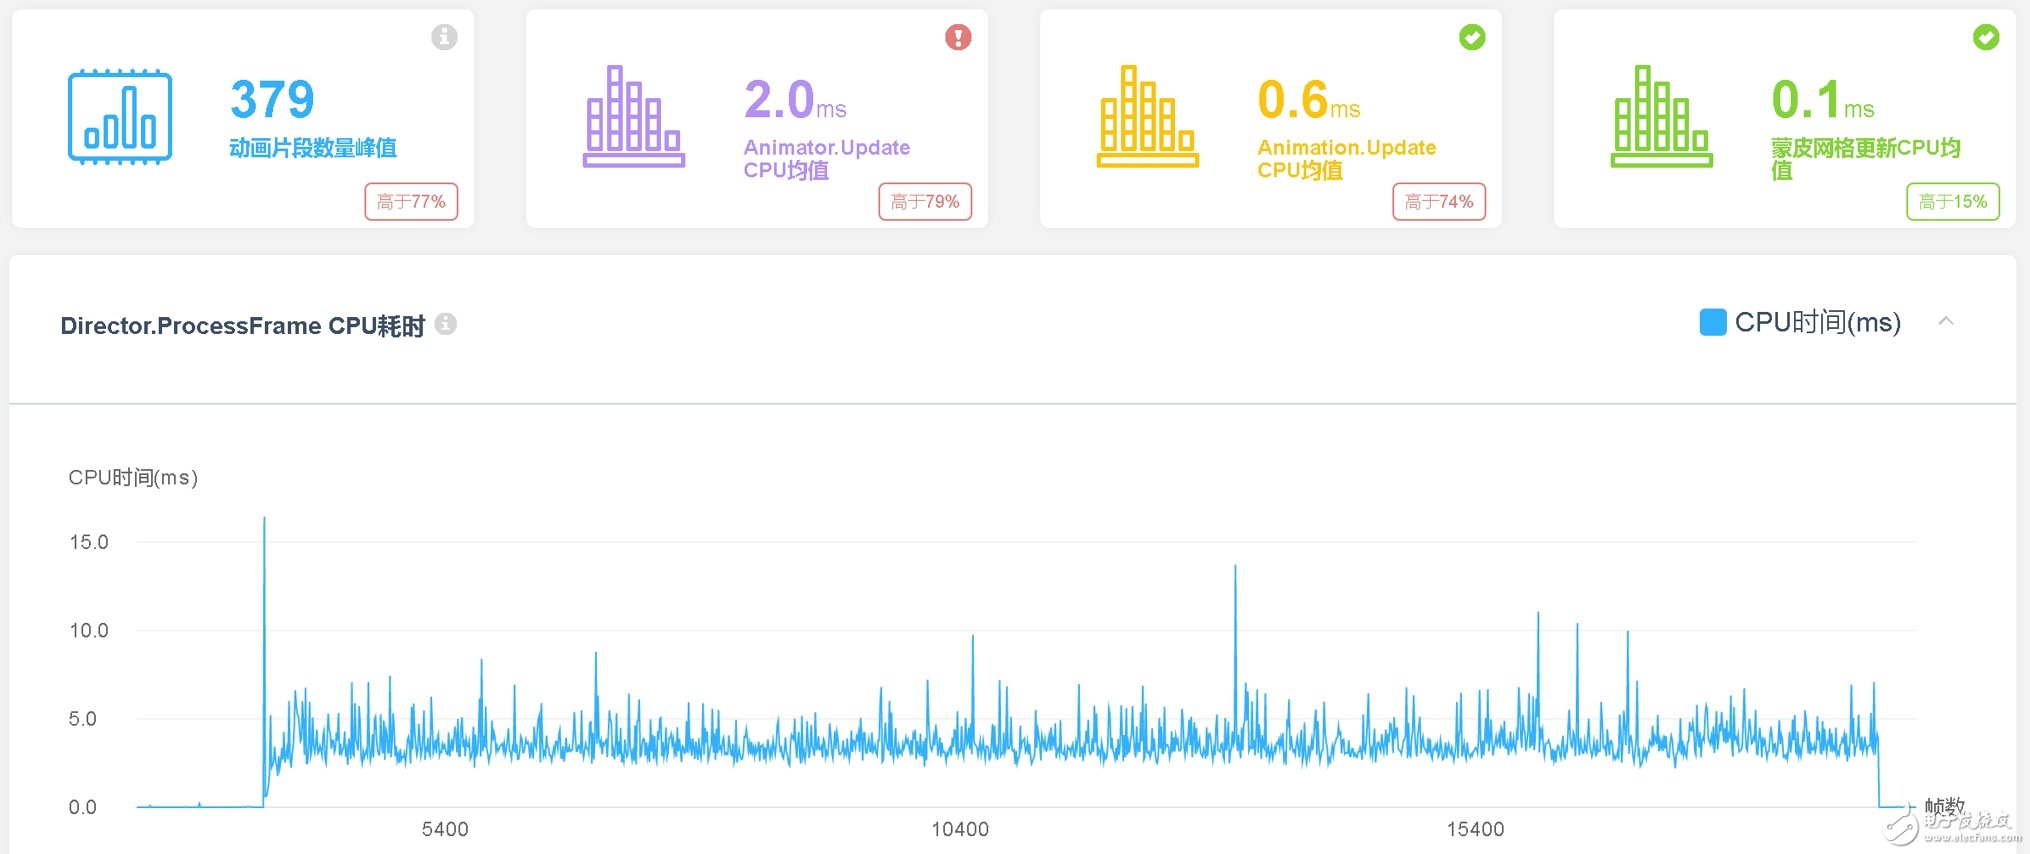Click the 10400 frame label on x-axis

tap(959, 829)
